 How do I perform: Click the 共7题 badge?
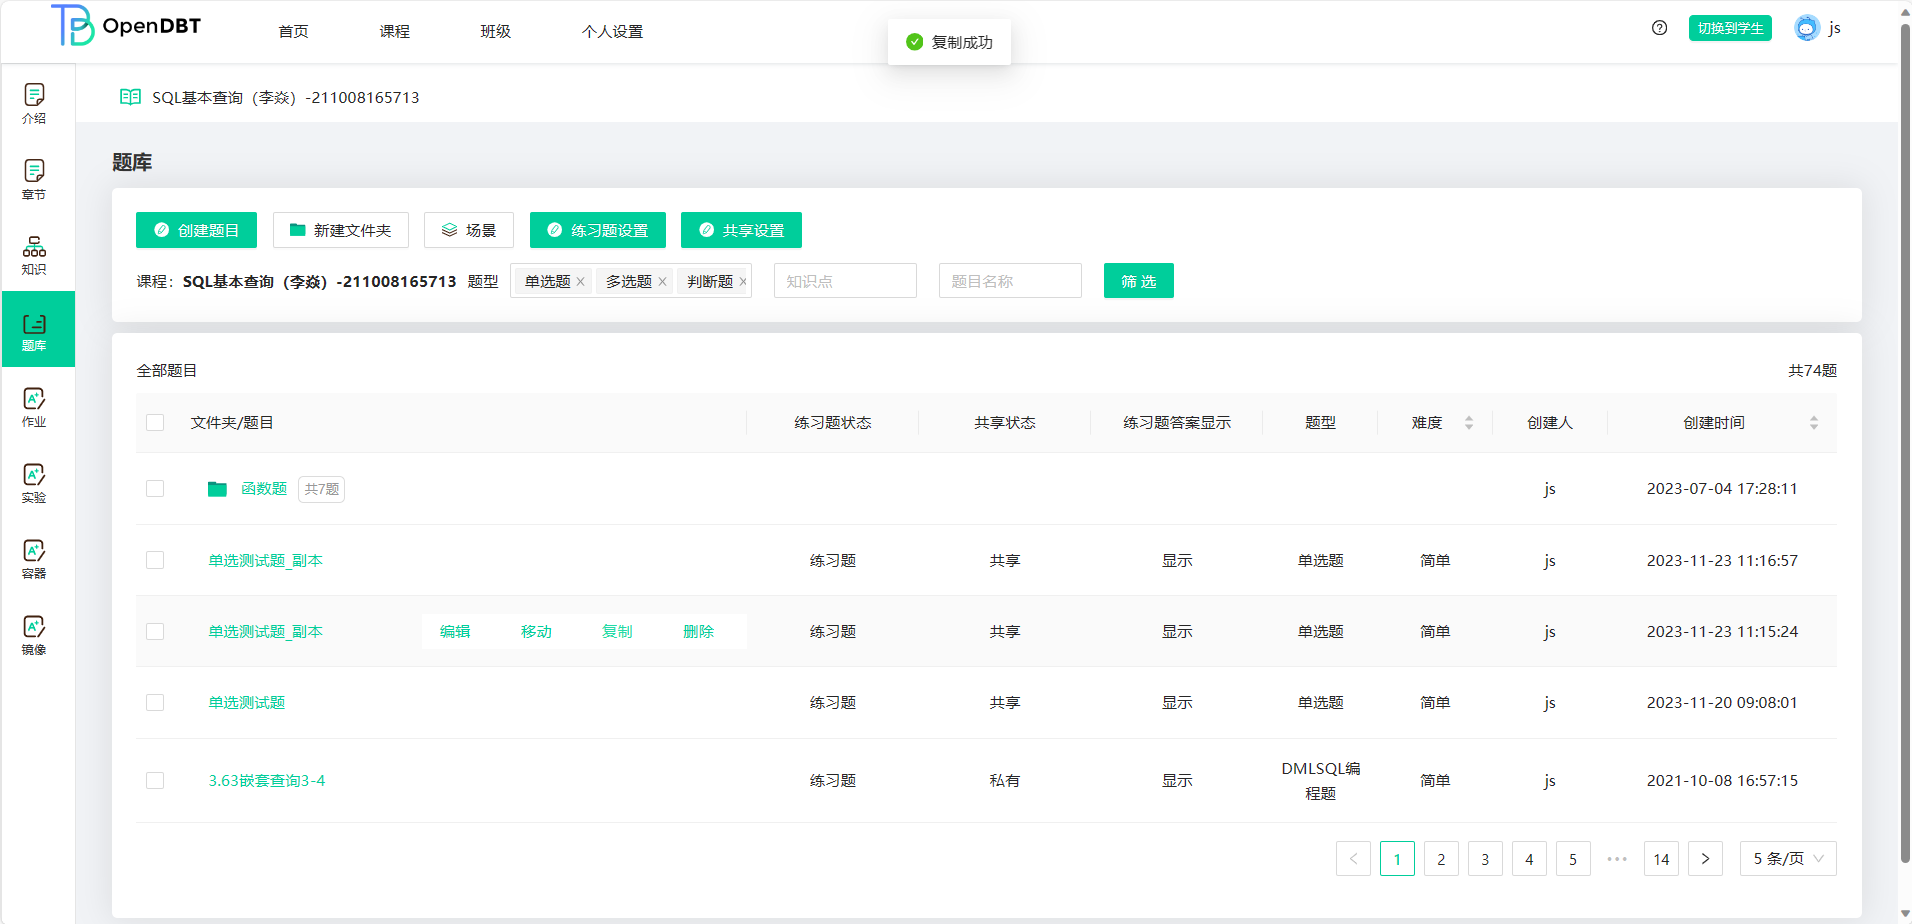[x=322, y=489]
